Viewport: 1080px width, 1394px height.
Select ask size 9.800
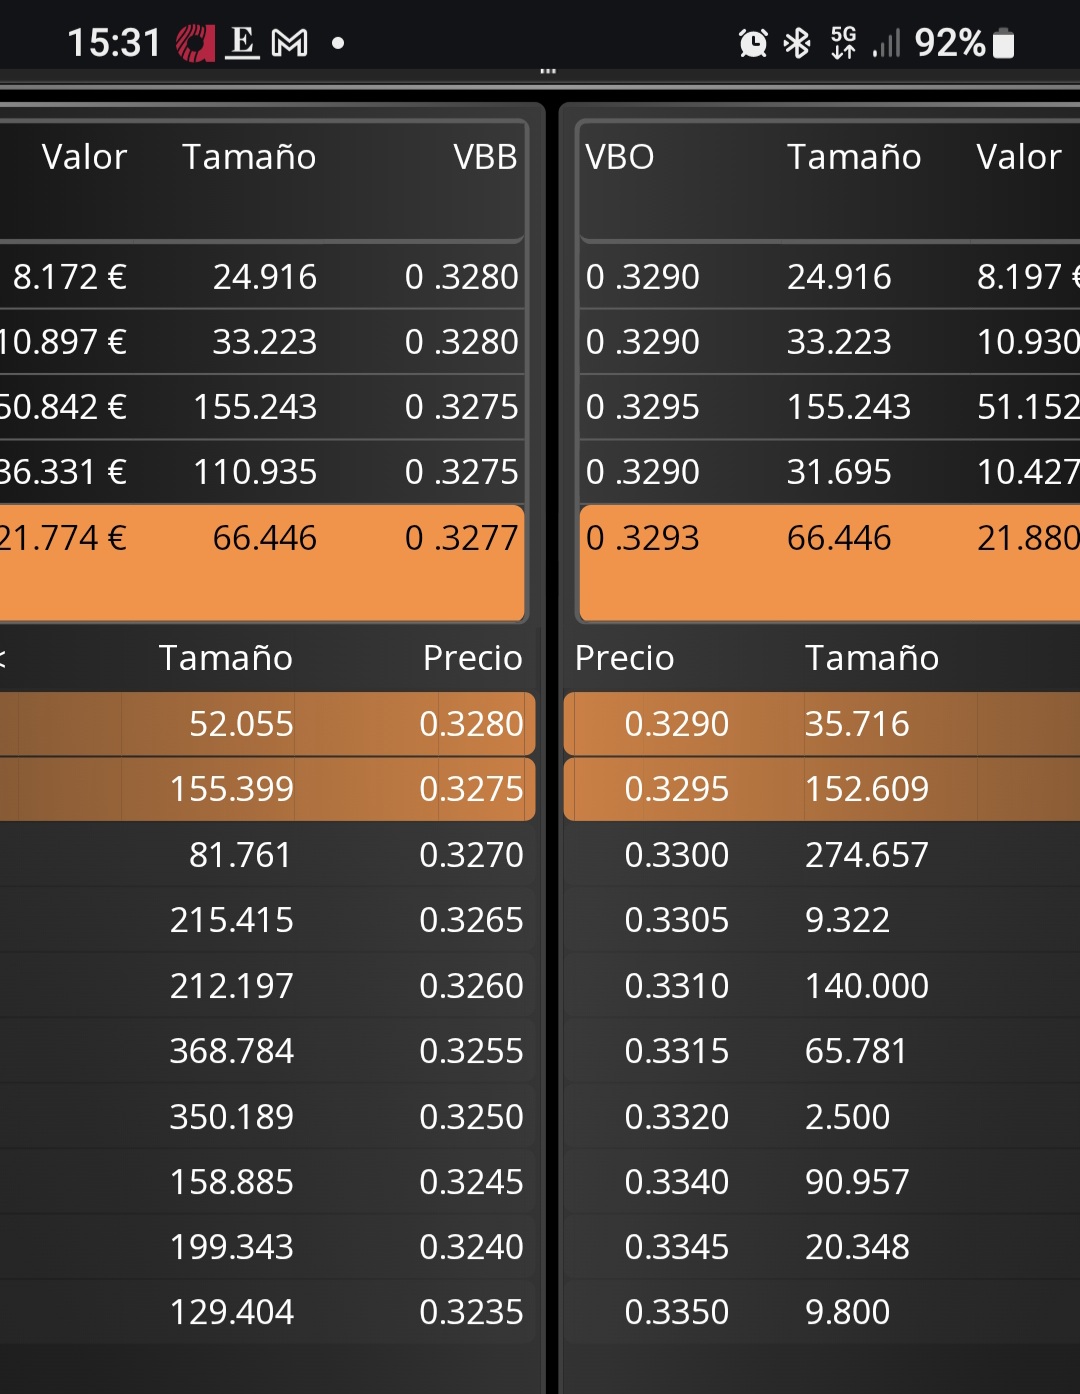click(x=847, y=1312)
